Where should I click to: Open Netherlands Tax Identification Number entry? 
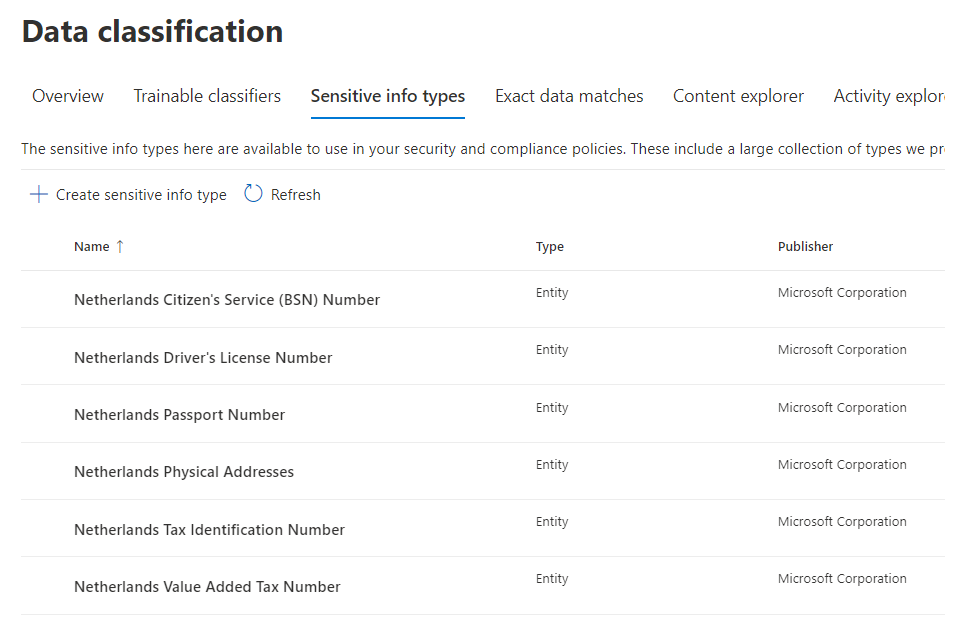tap(209, 530)
